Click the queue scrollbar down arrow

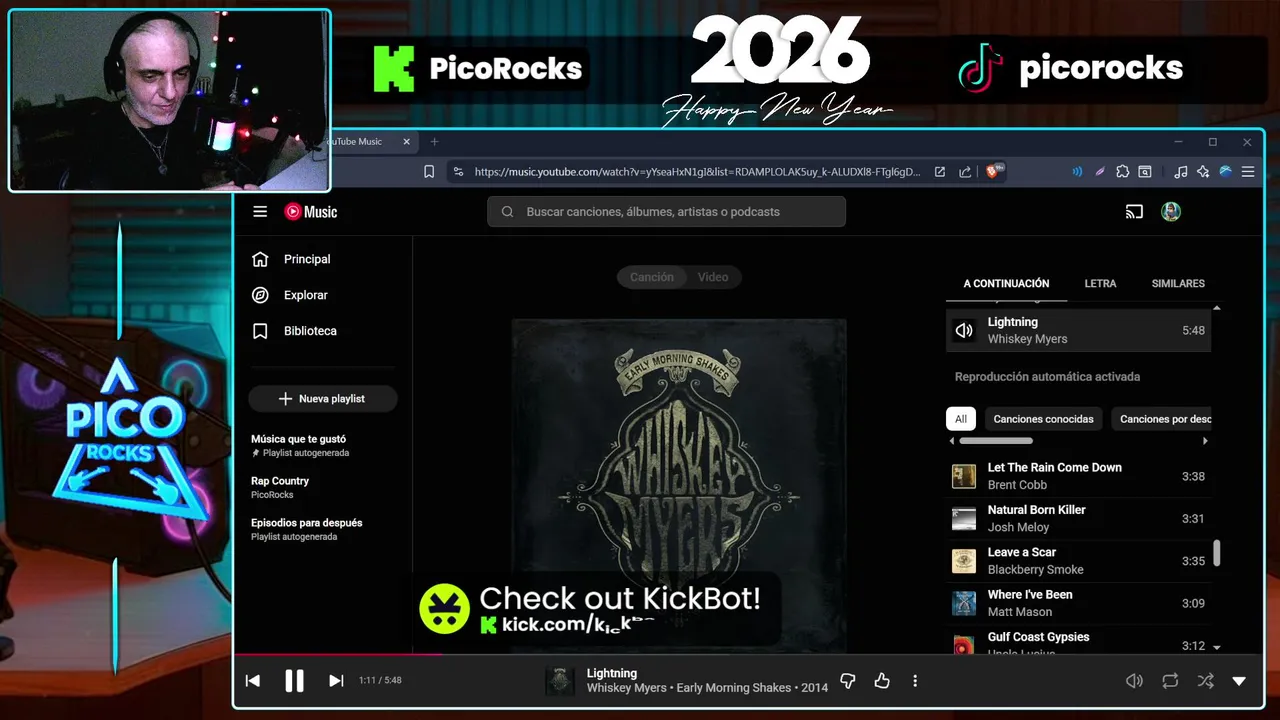(x=1216, y=647)
